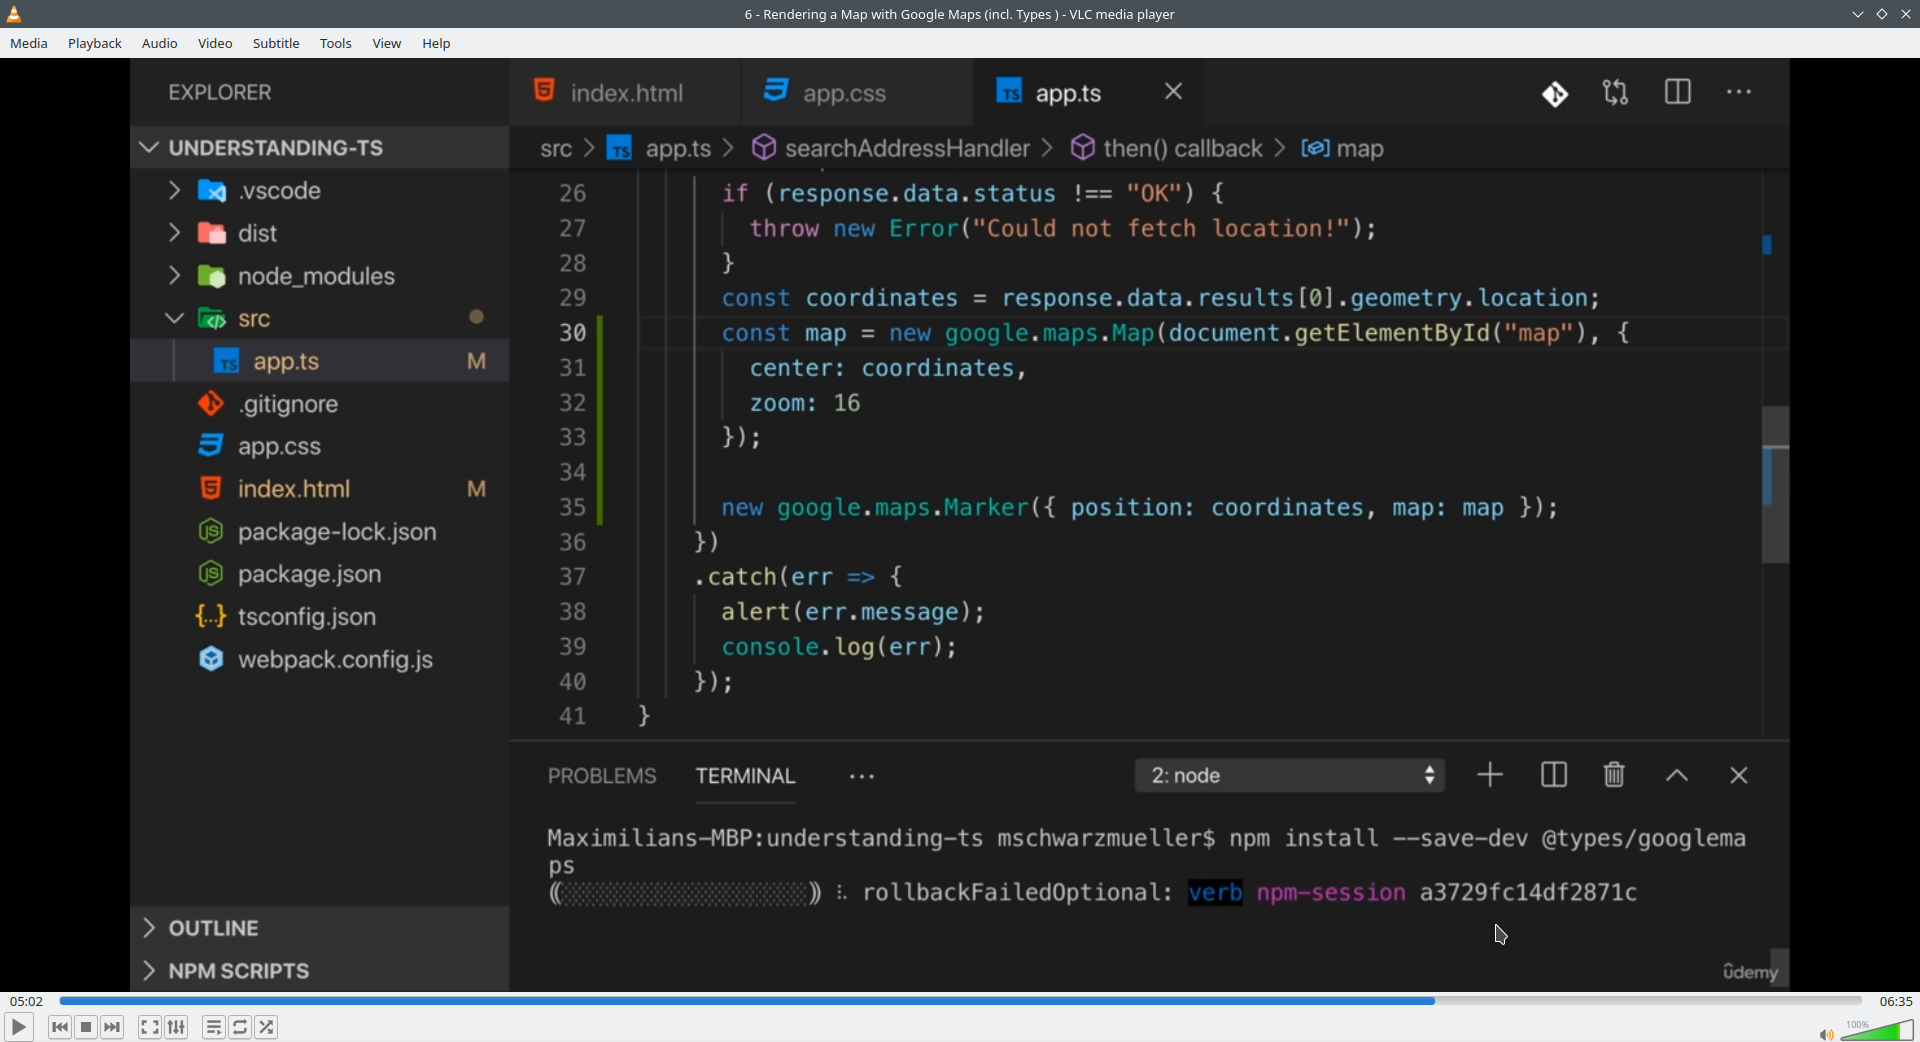Adjust the volume slider at 100%

click(1878, 1031)
